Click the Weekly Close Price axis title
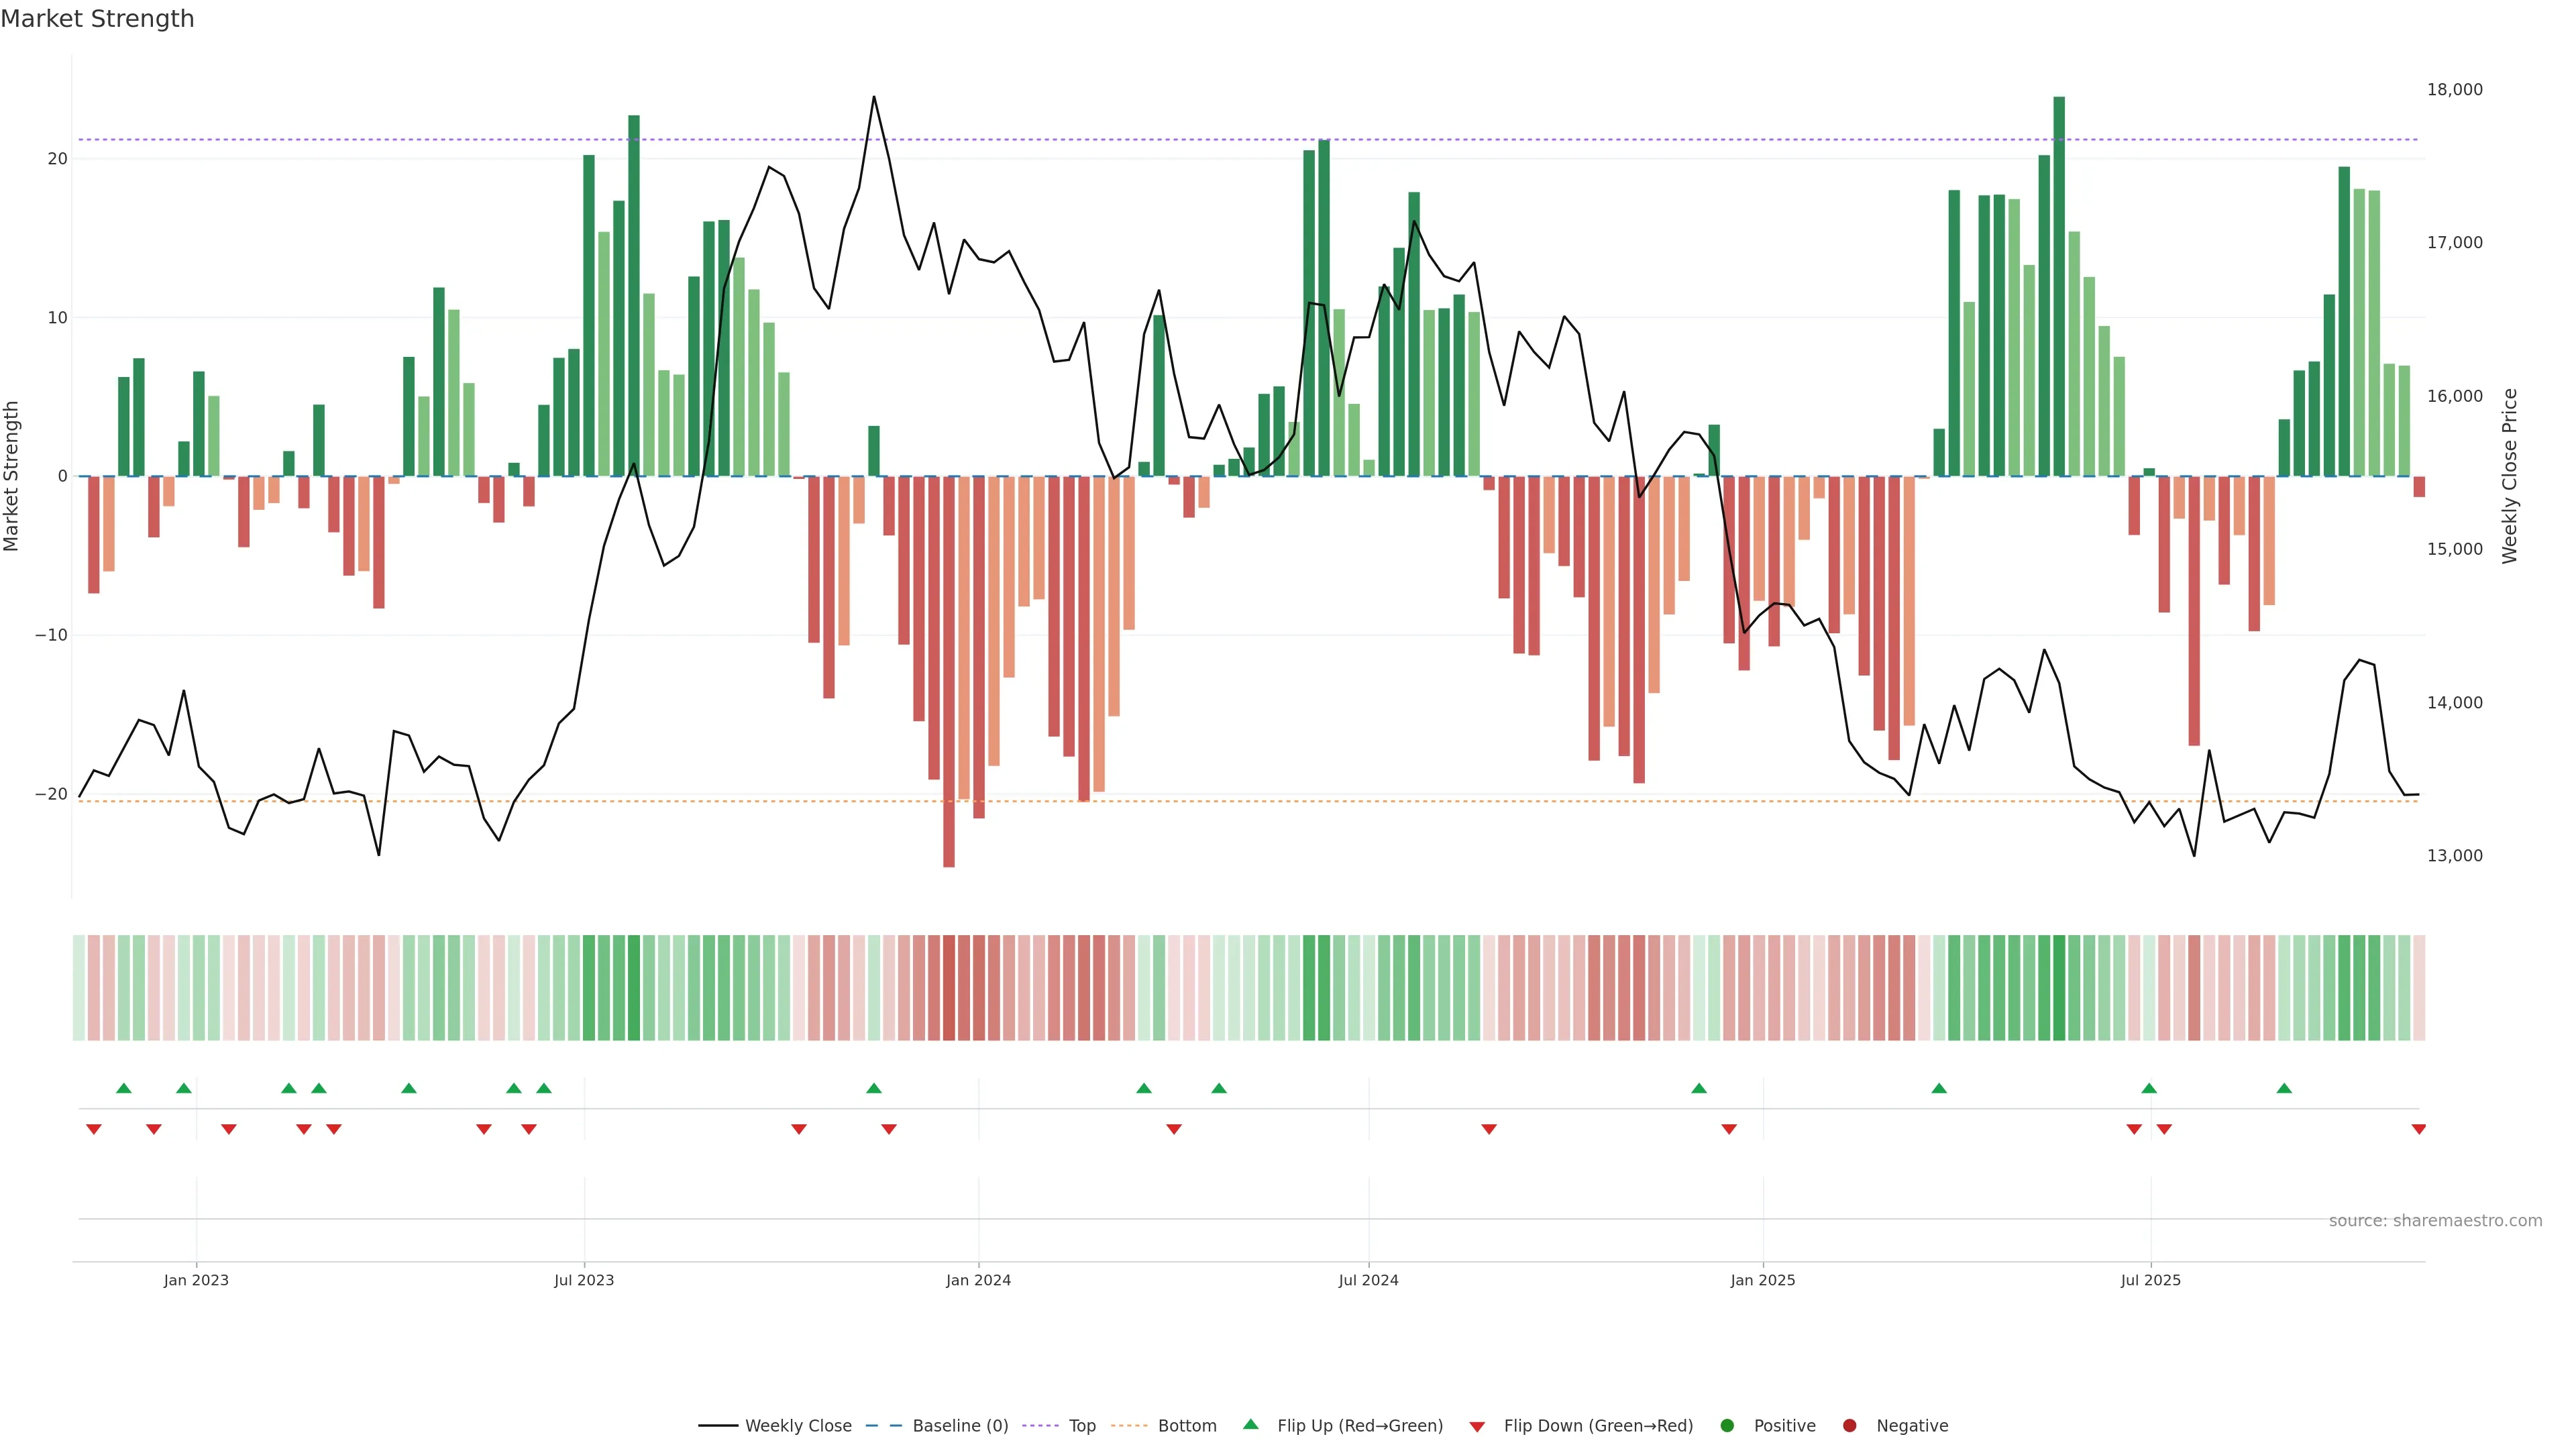Screen dimensions: 2576x1449 tap(2509, 476)
